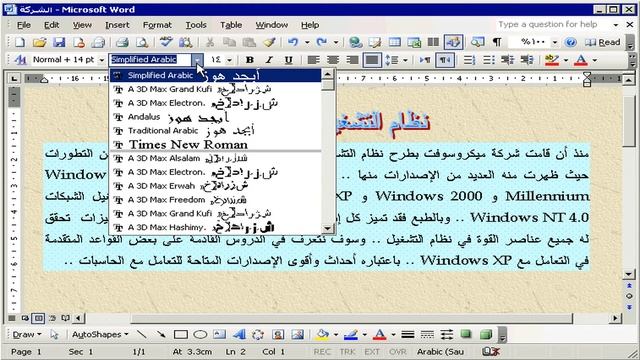640x360 pixels.
Task: Toggle Underline formatting
Action: (289, 60)
